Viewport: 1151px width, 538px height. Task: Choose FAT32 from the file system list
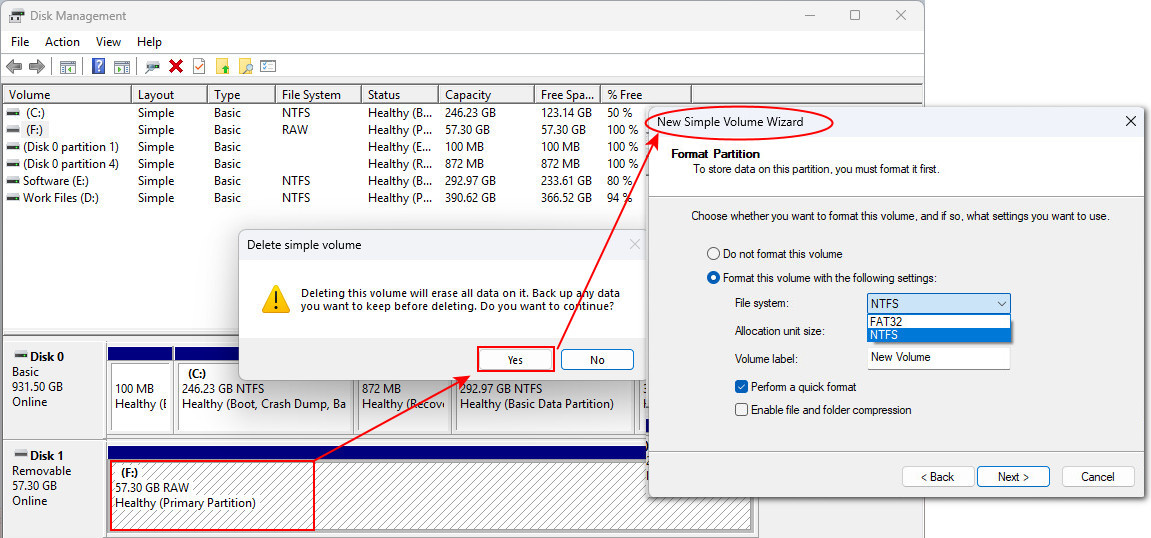938,321
